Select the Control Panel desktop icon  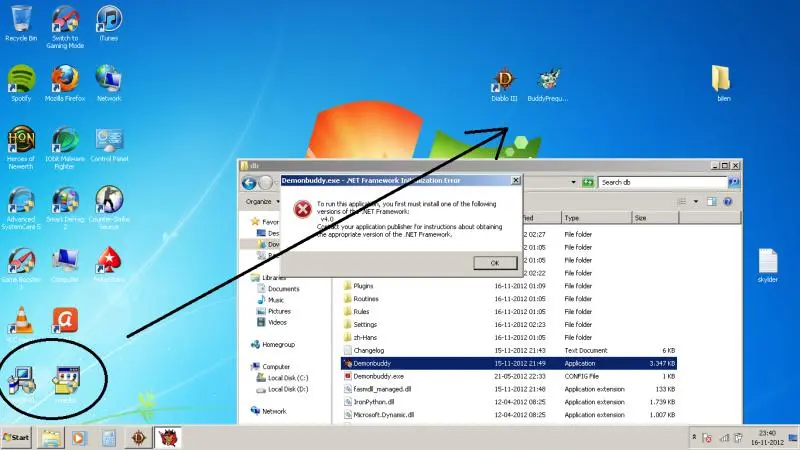coord(109,140)
